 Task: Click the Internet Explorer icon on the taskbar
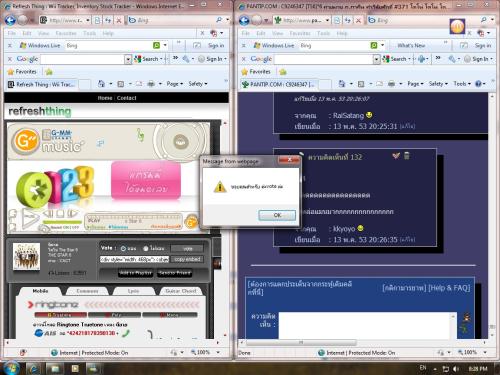pyautogui.click(x=34, y=368)
